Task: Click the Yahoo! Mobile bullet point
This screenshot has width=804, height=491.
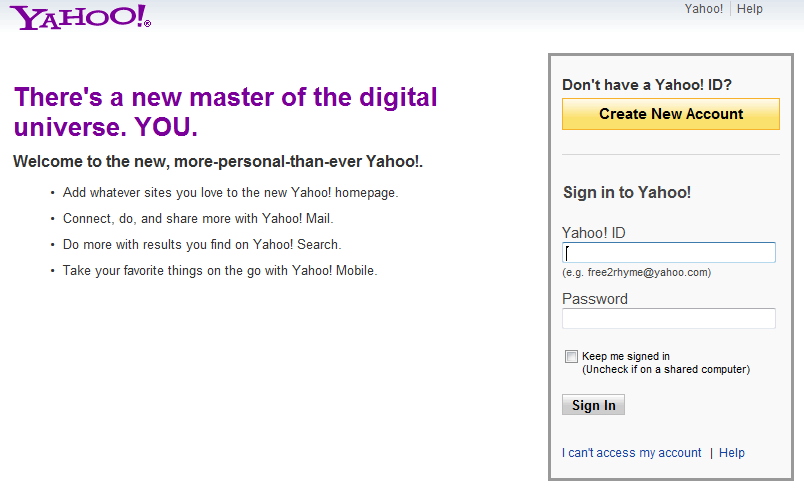Action: click(x=220, y=270)
